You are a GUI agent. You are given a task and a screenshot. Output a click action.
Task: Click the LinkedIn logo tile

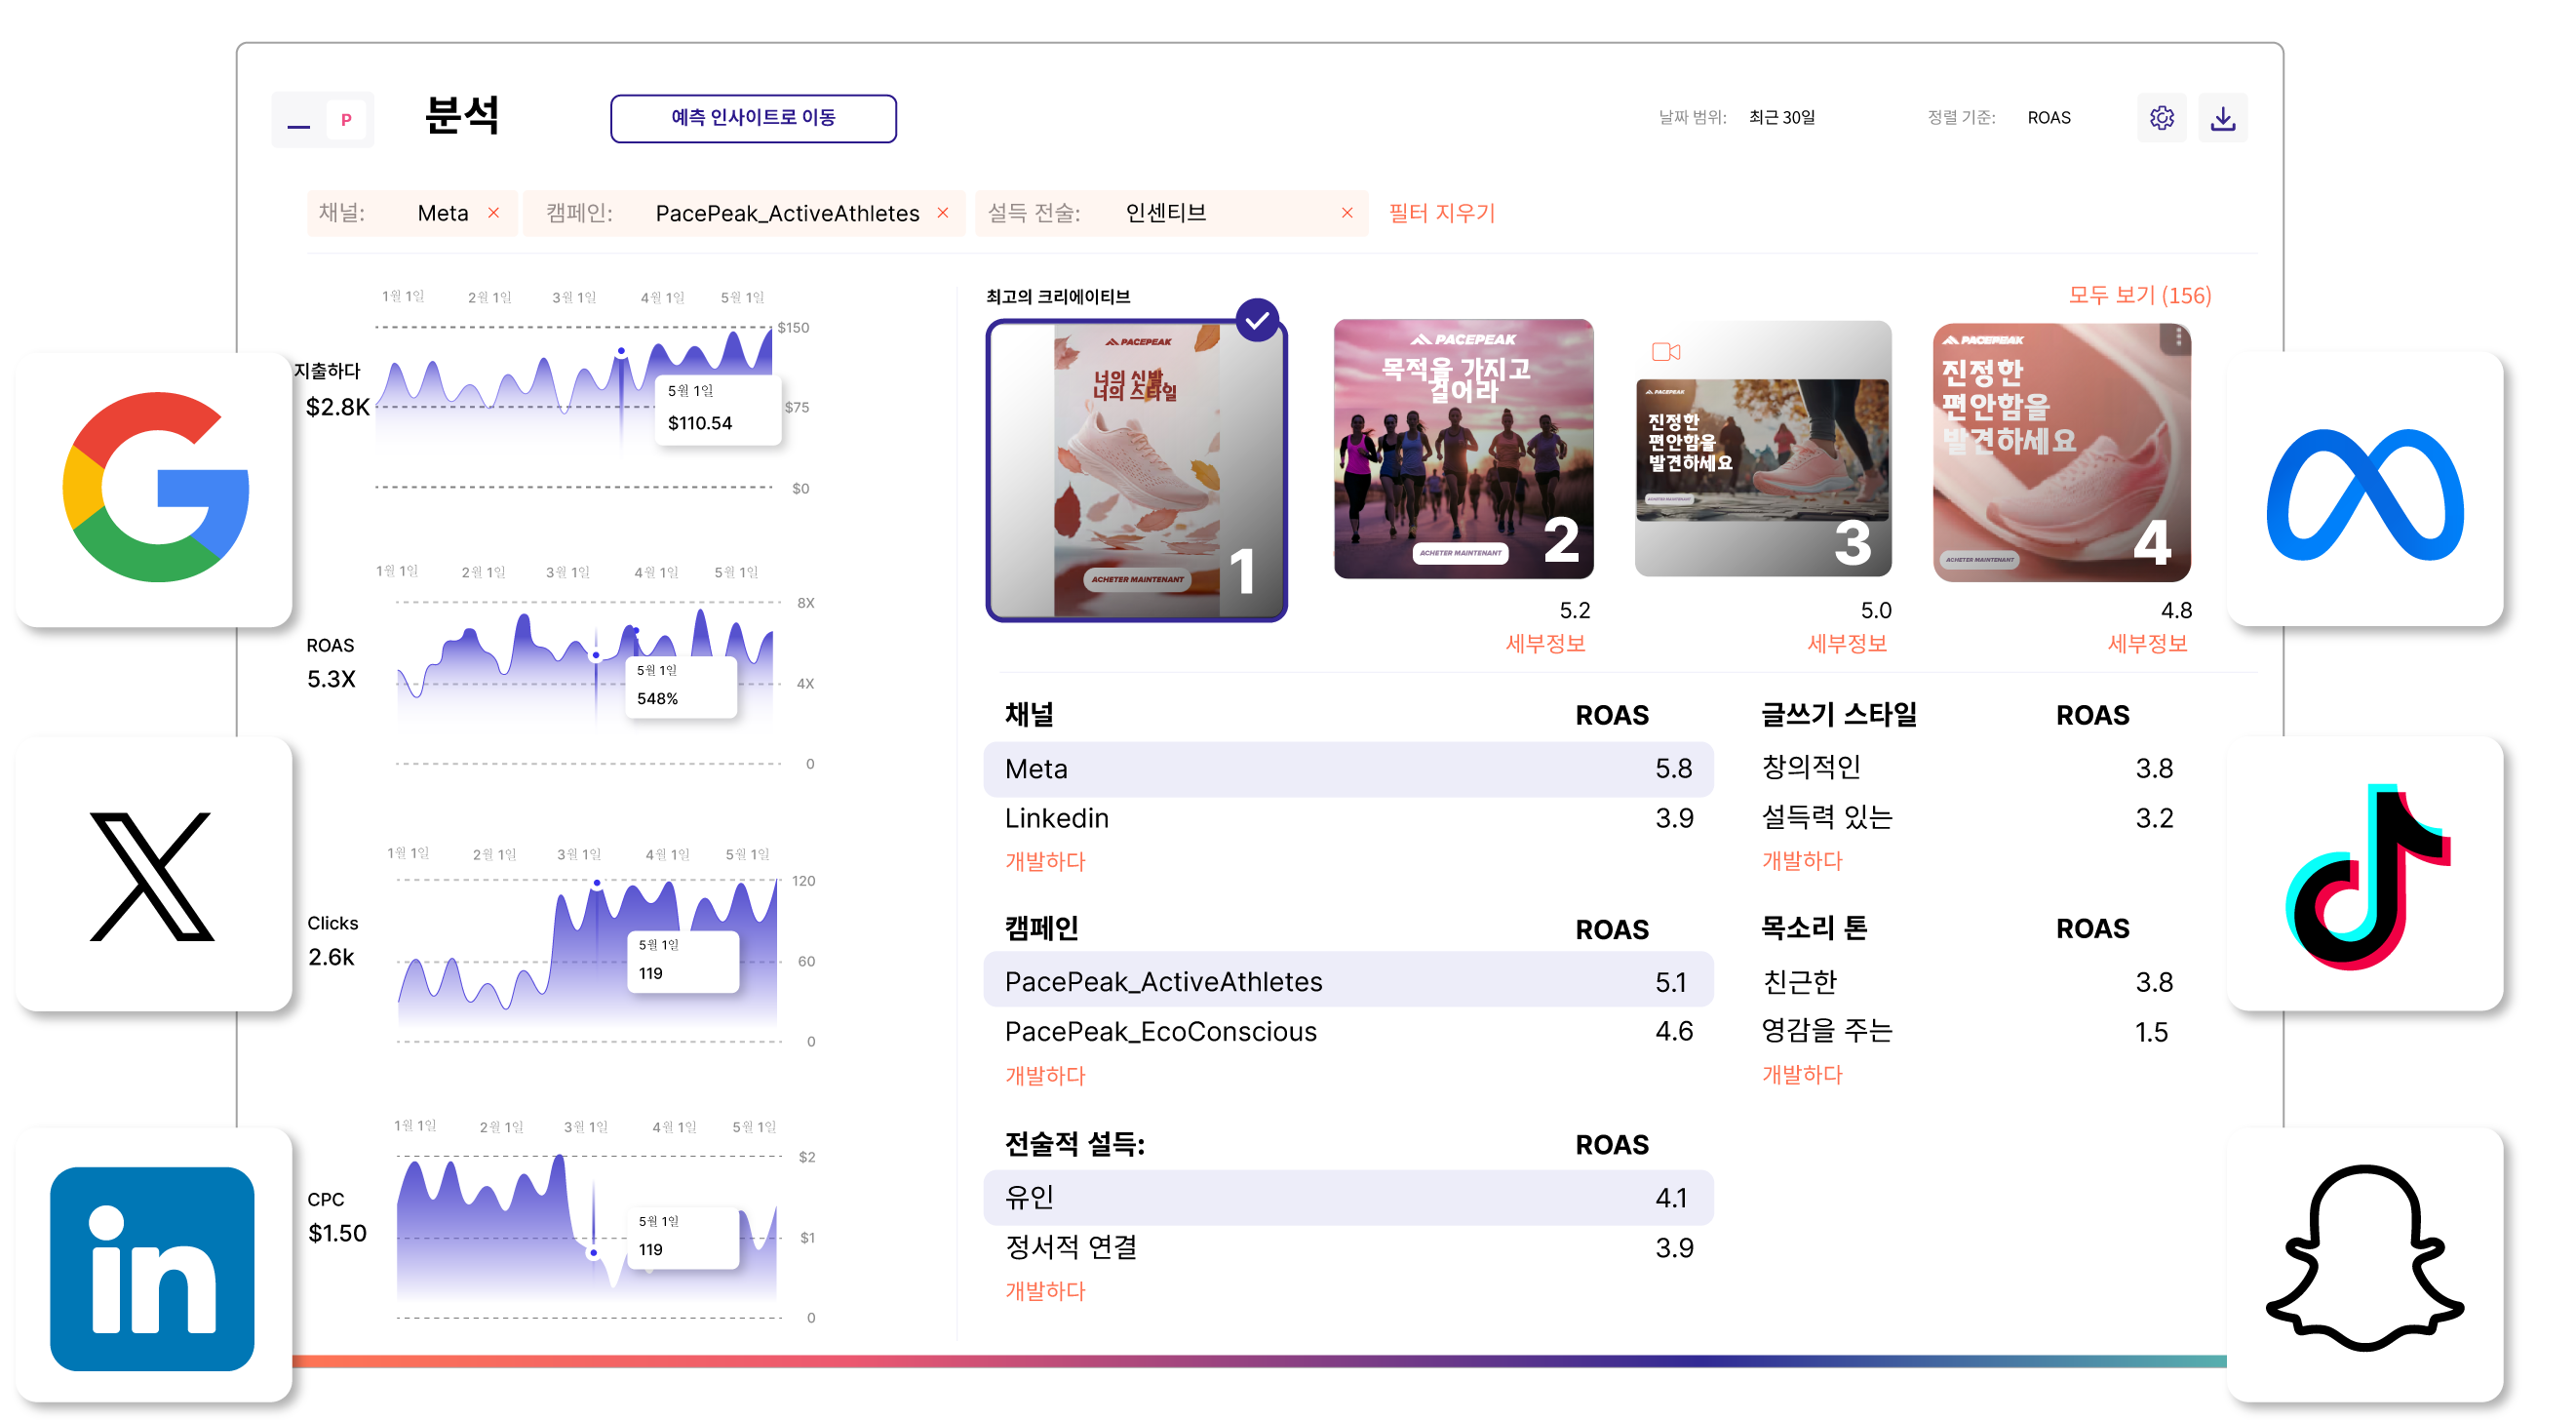(154, 1266)
